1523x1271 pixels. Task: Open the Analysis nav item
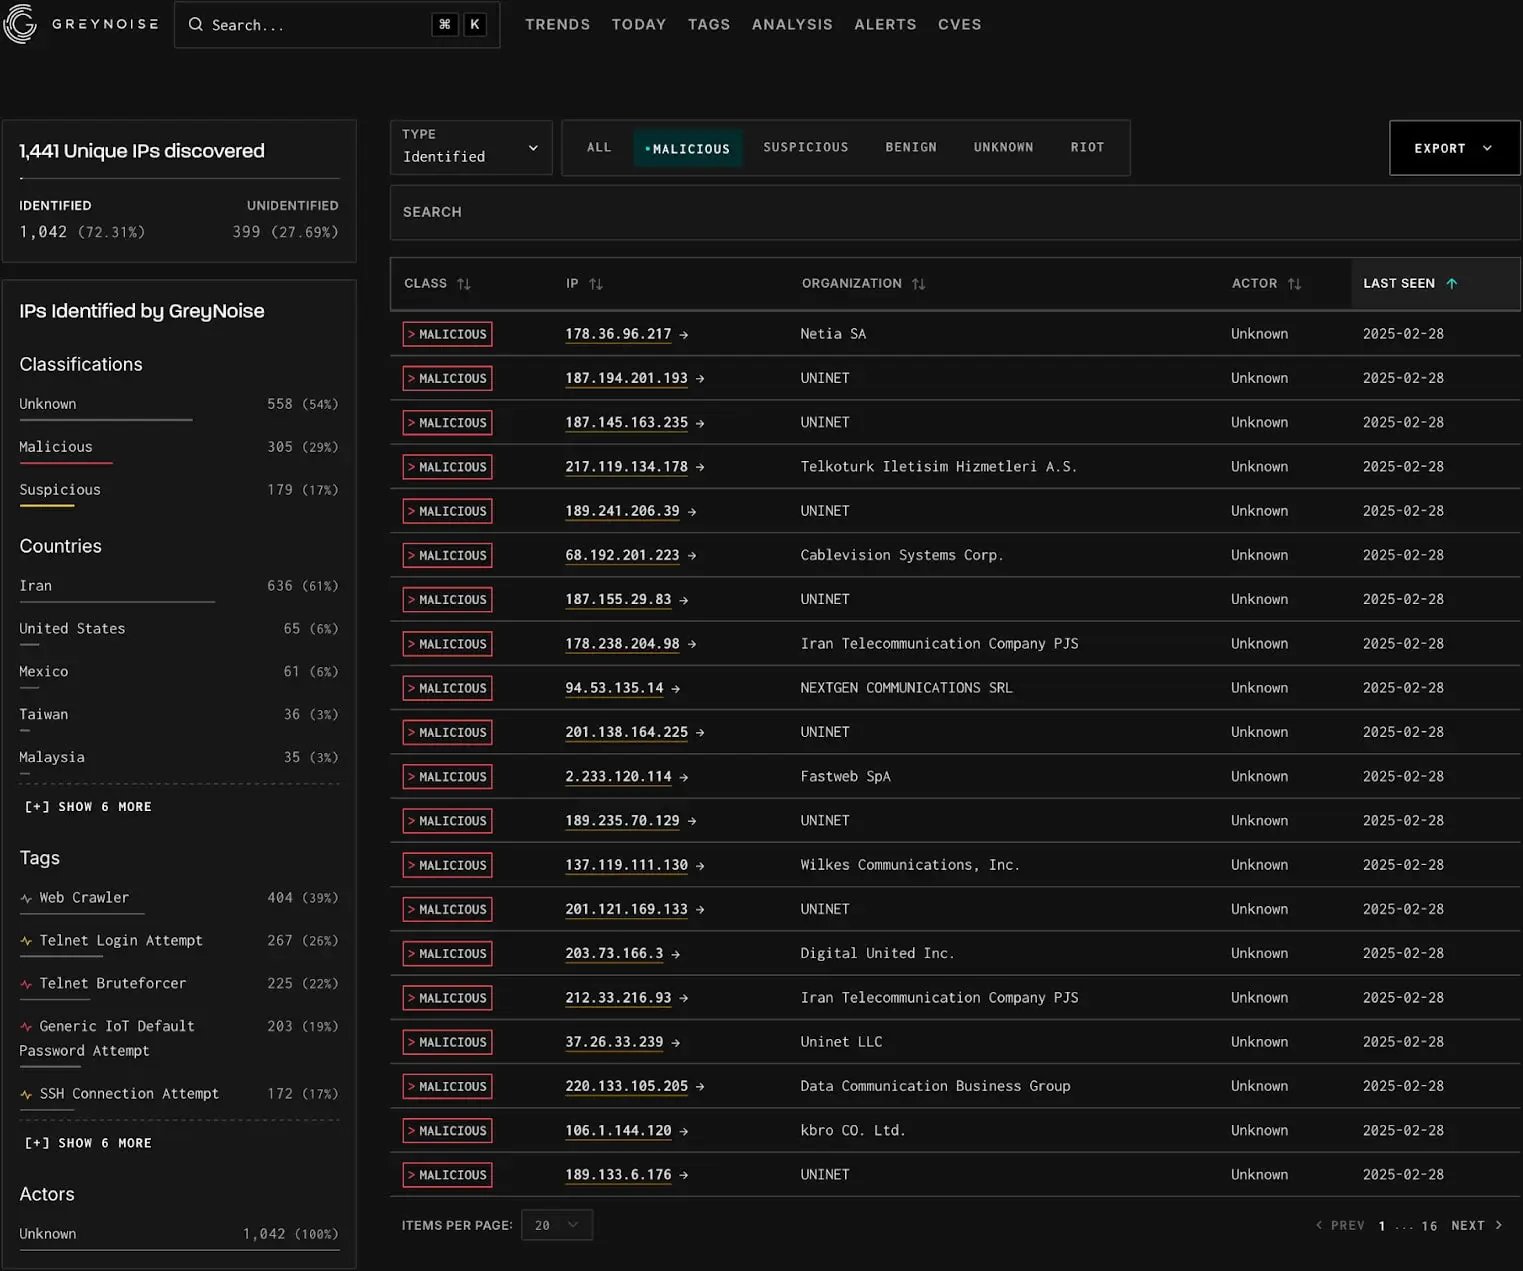pyautogui.click(x=792, y=24)
